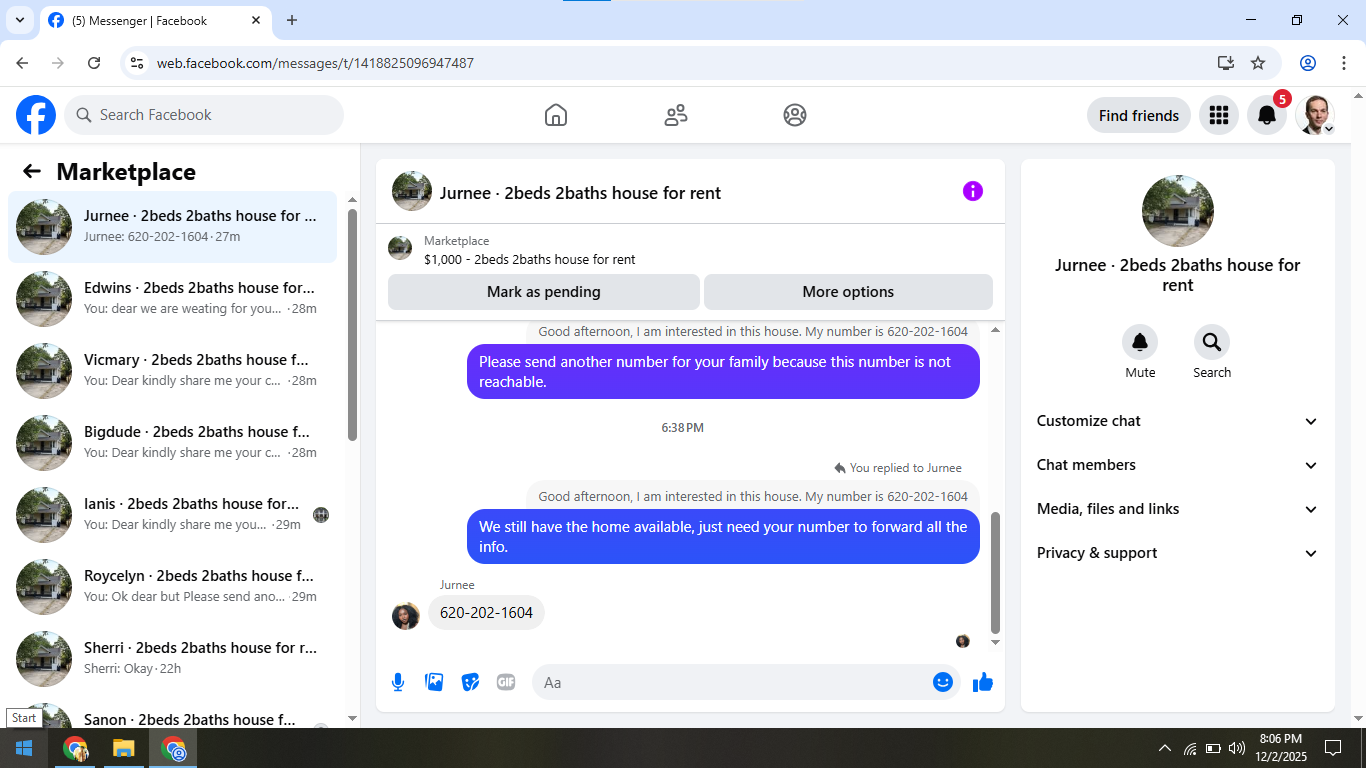Mute this conversation with bell icon
1366x768 pixels.
[x=1140, y=343]
